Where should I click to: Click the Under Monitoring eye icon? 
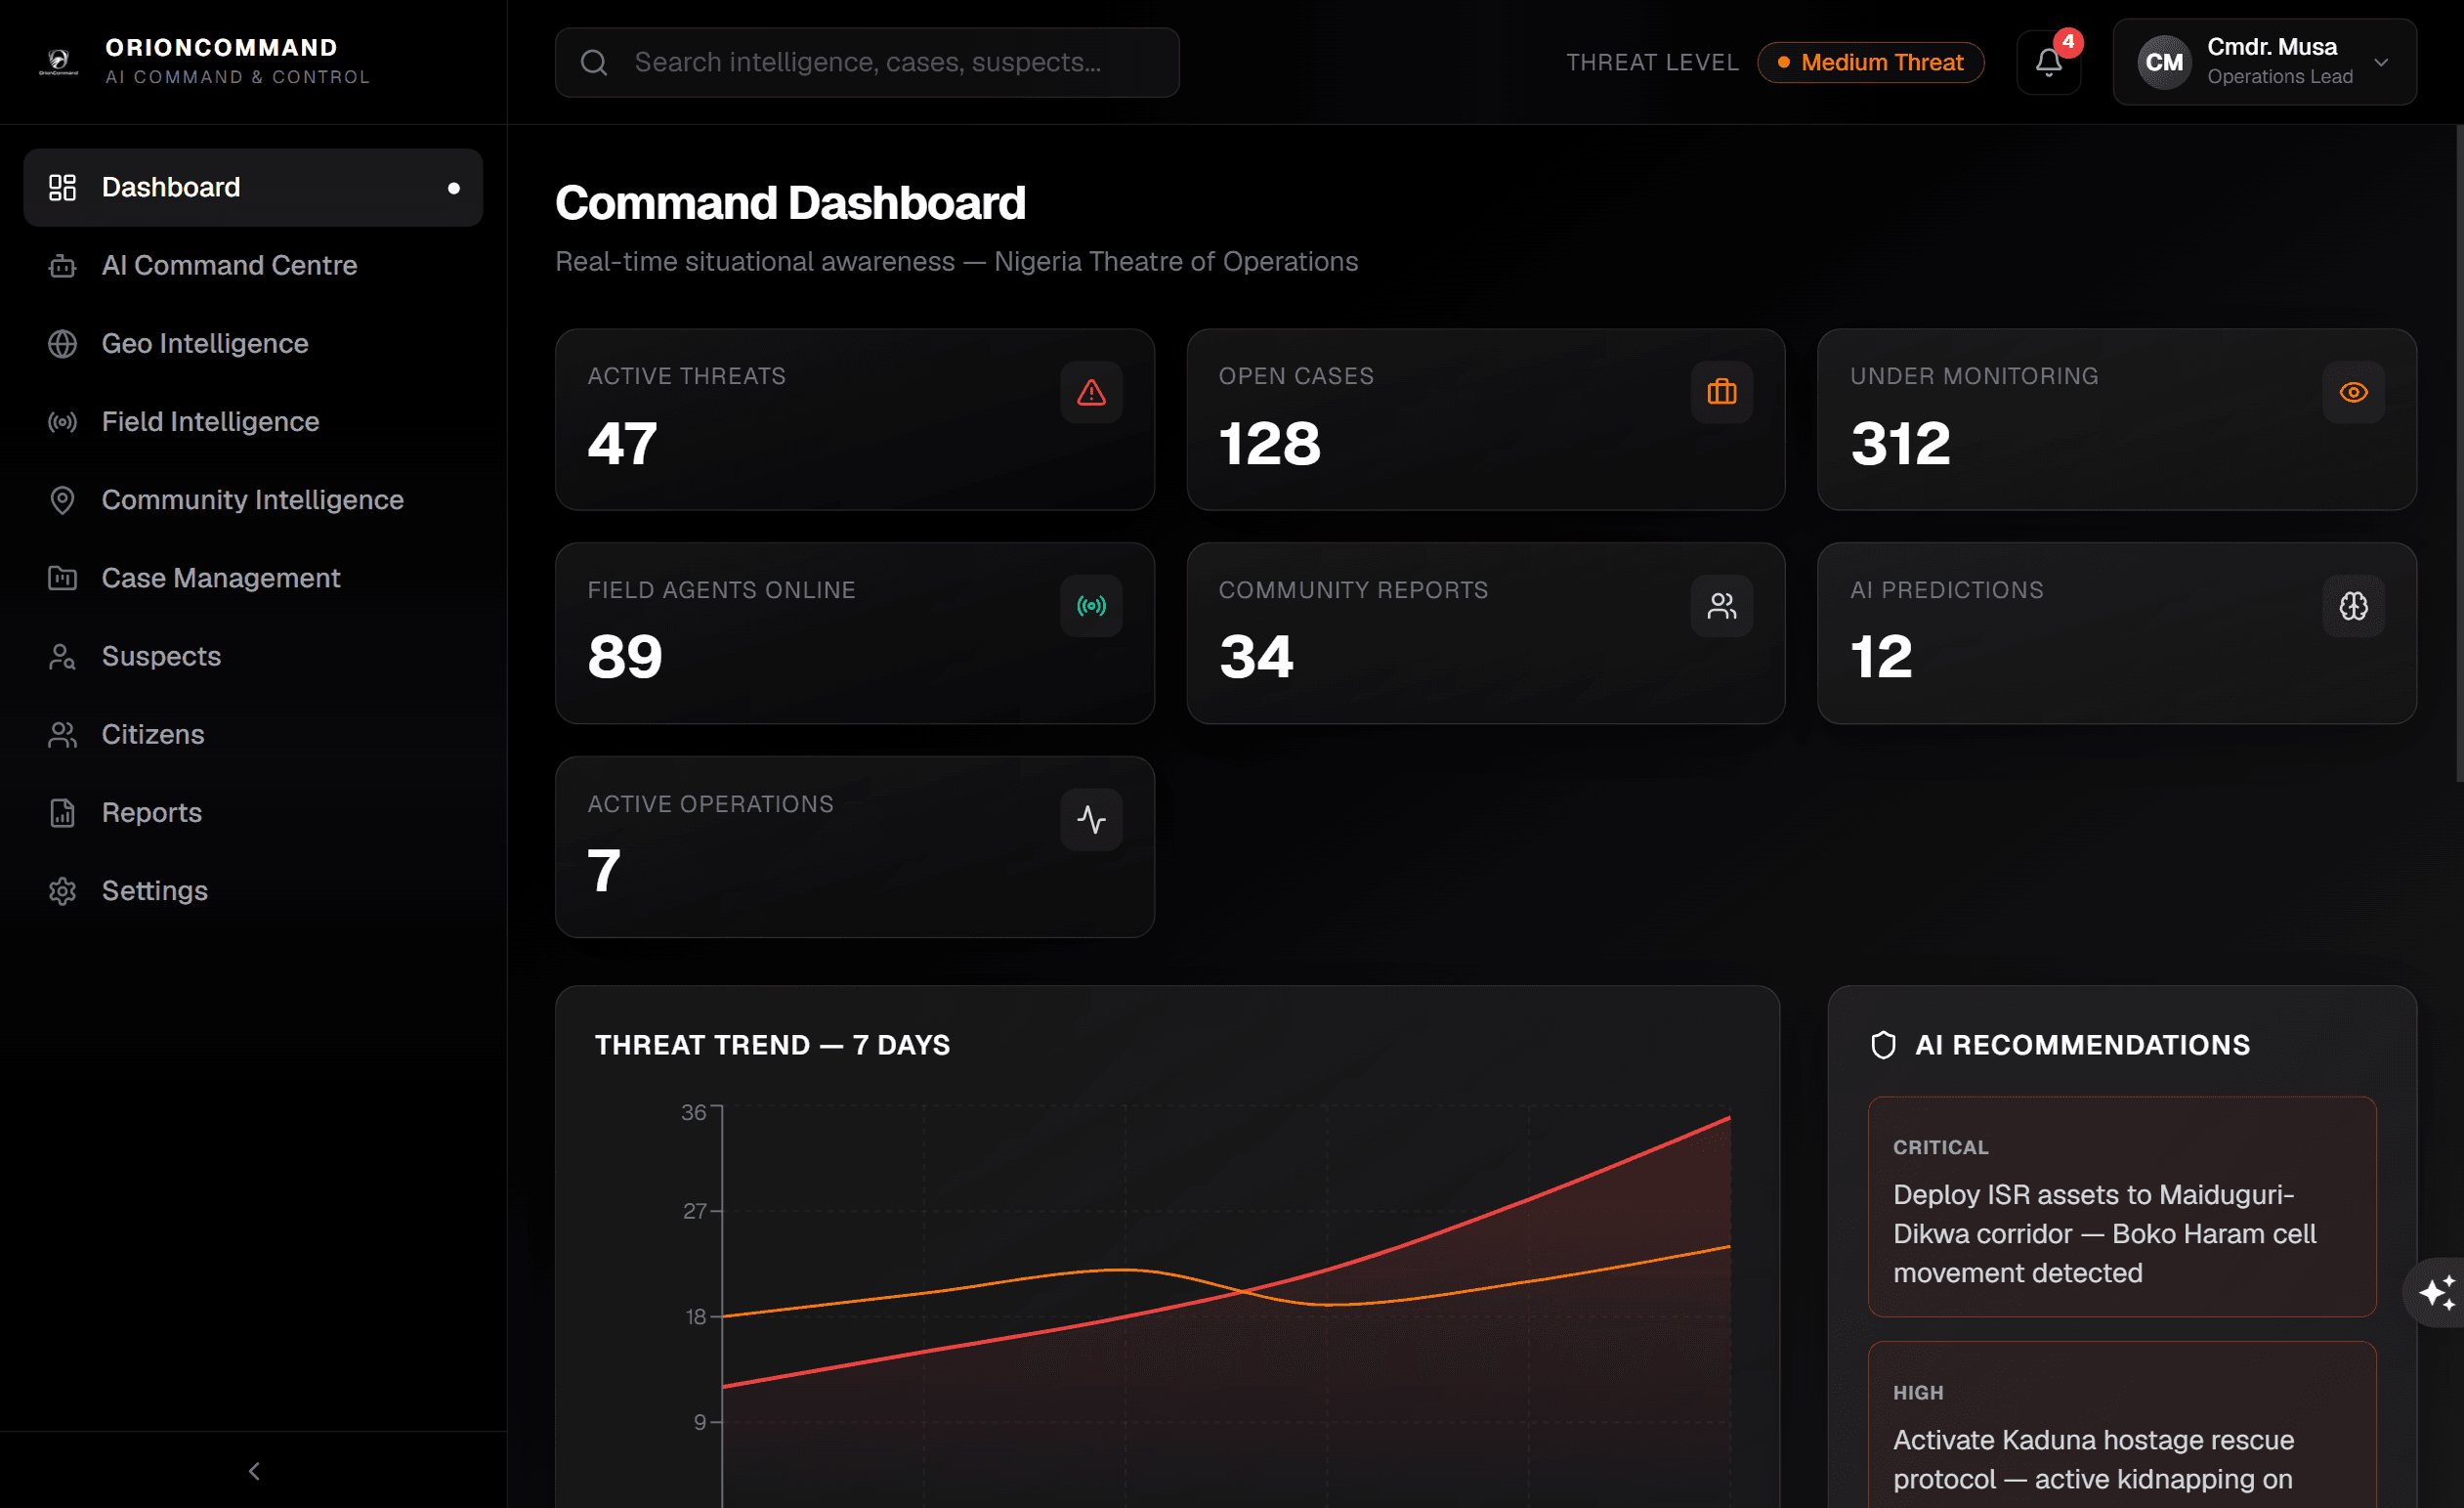click(2353, 392)
